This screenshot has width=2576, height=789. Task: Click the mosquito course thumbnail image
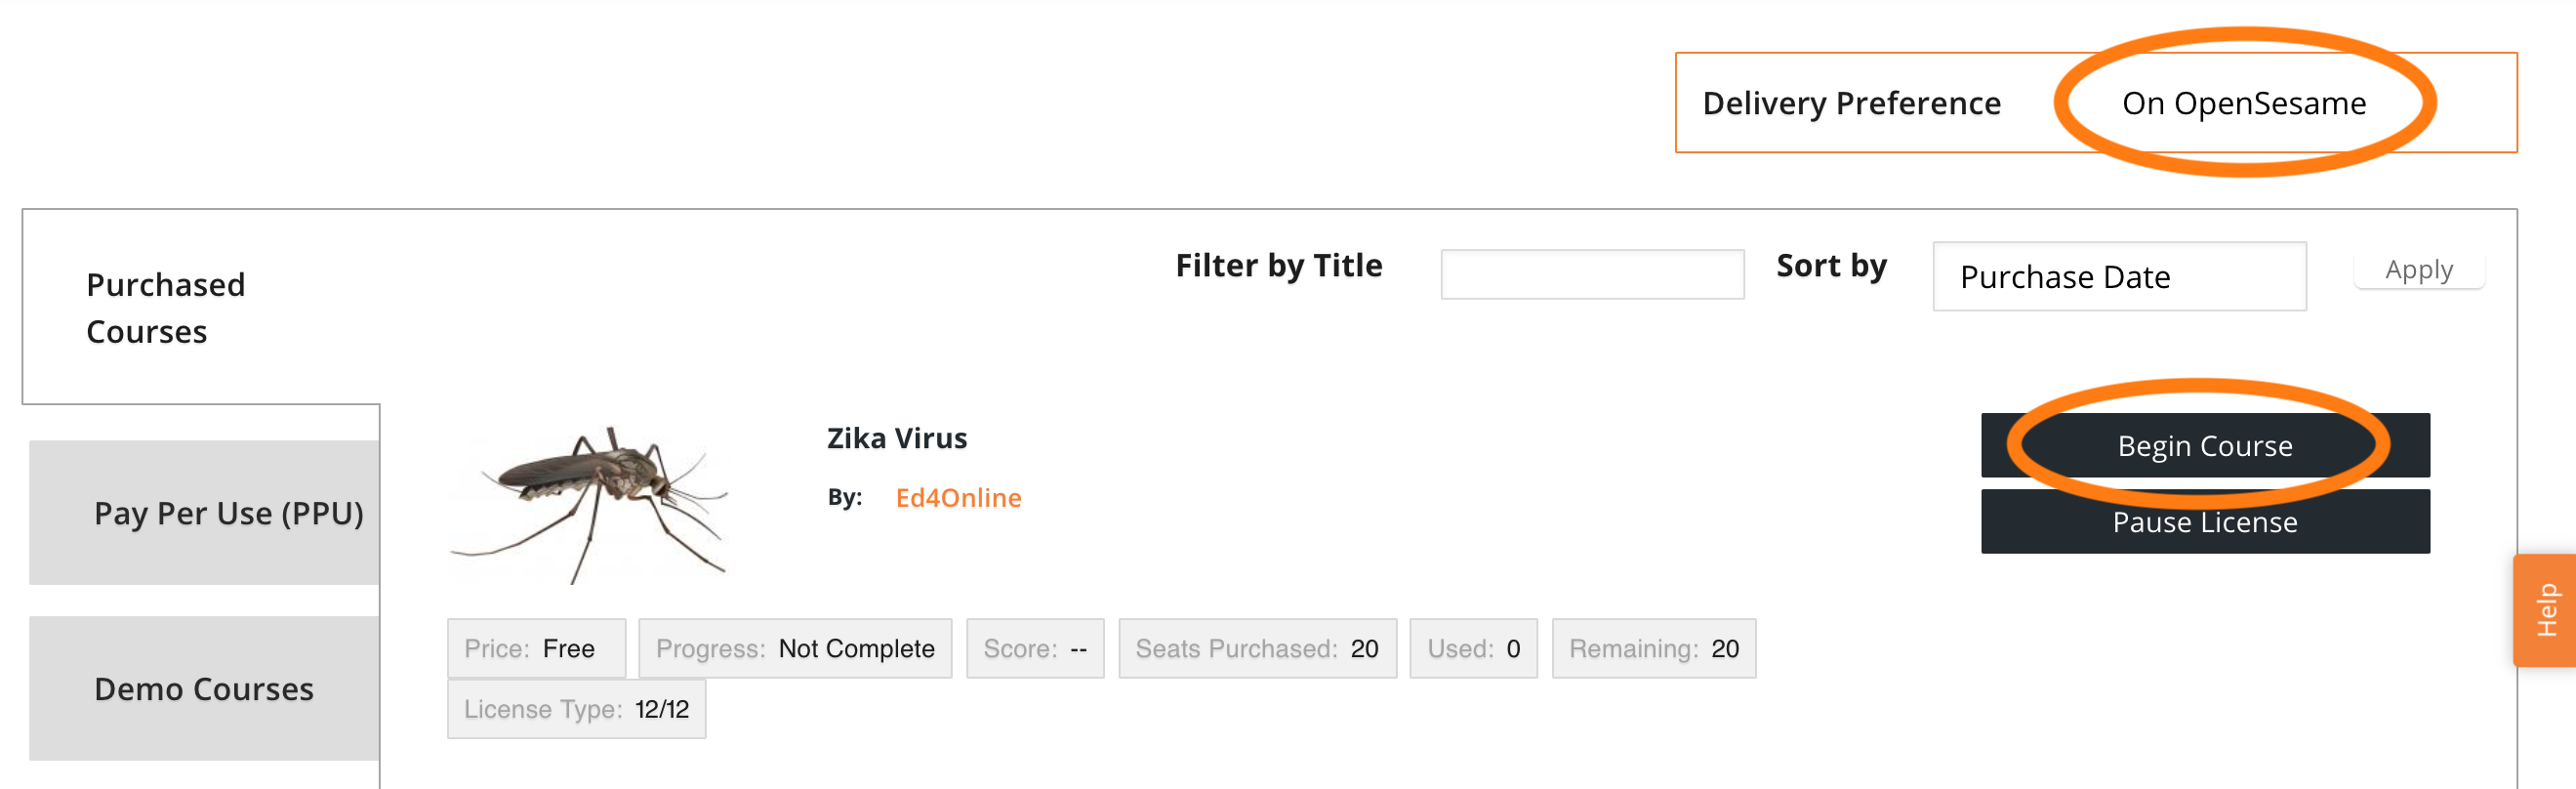pos(592,503)
